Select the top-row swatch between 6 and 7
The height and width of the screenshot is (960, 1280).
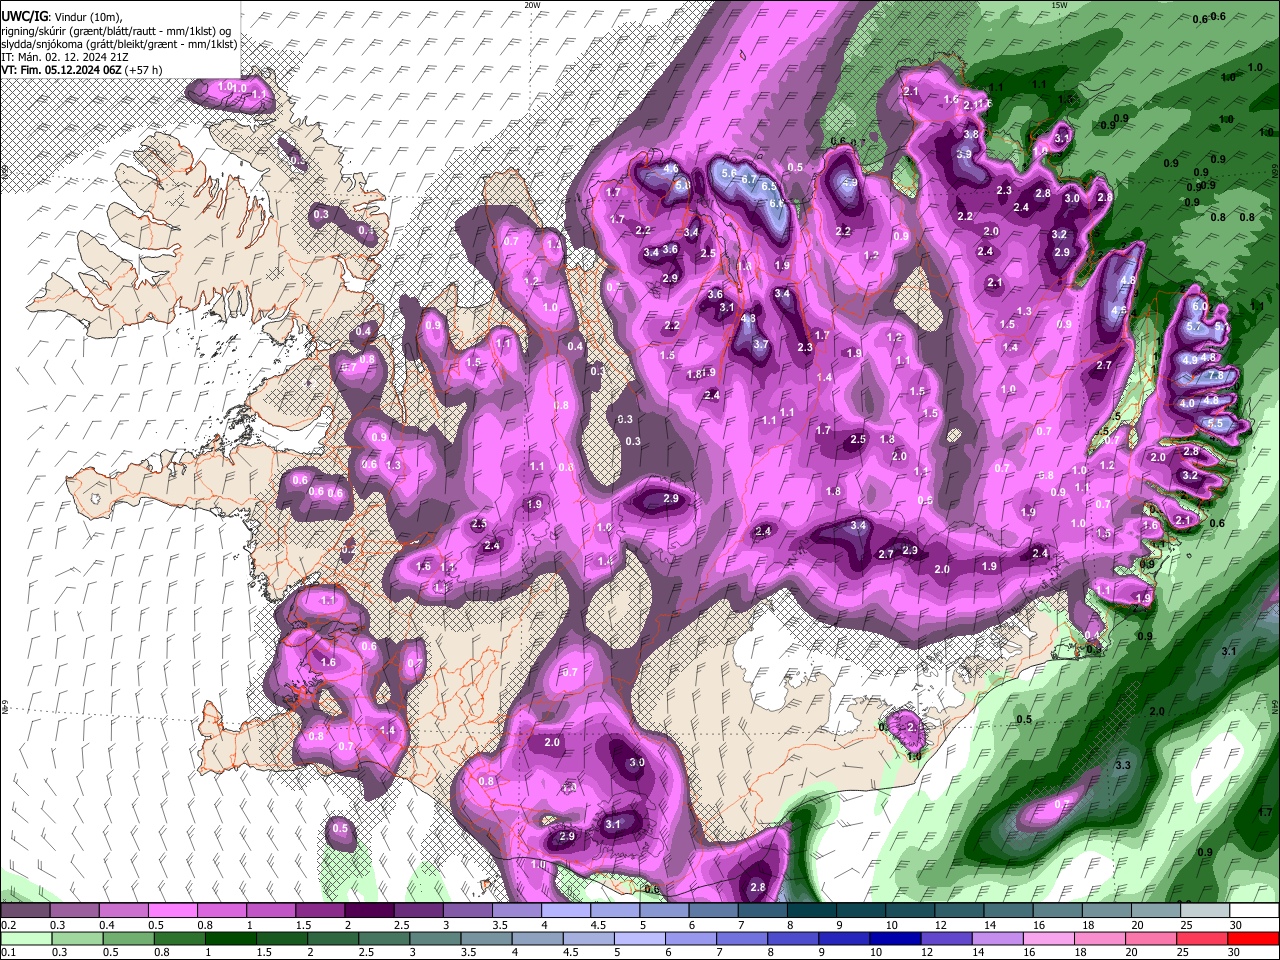coord(713,911)
